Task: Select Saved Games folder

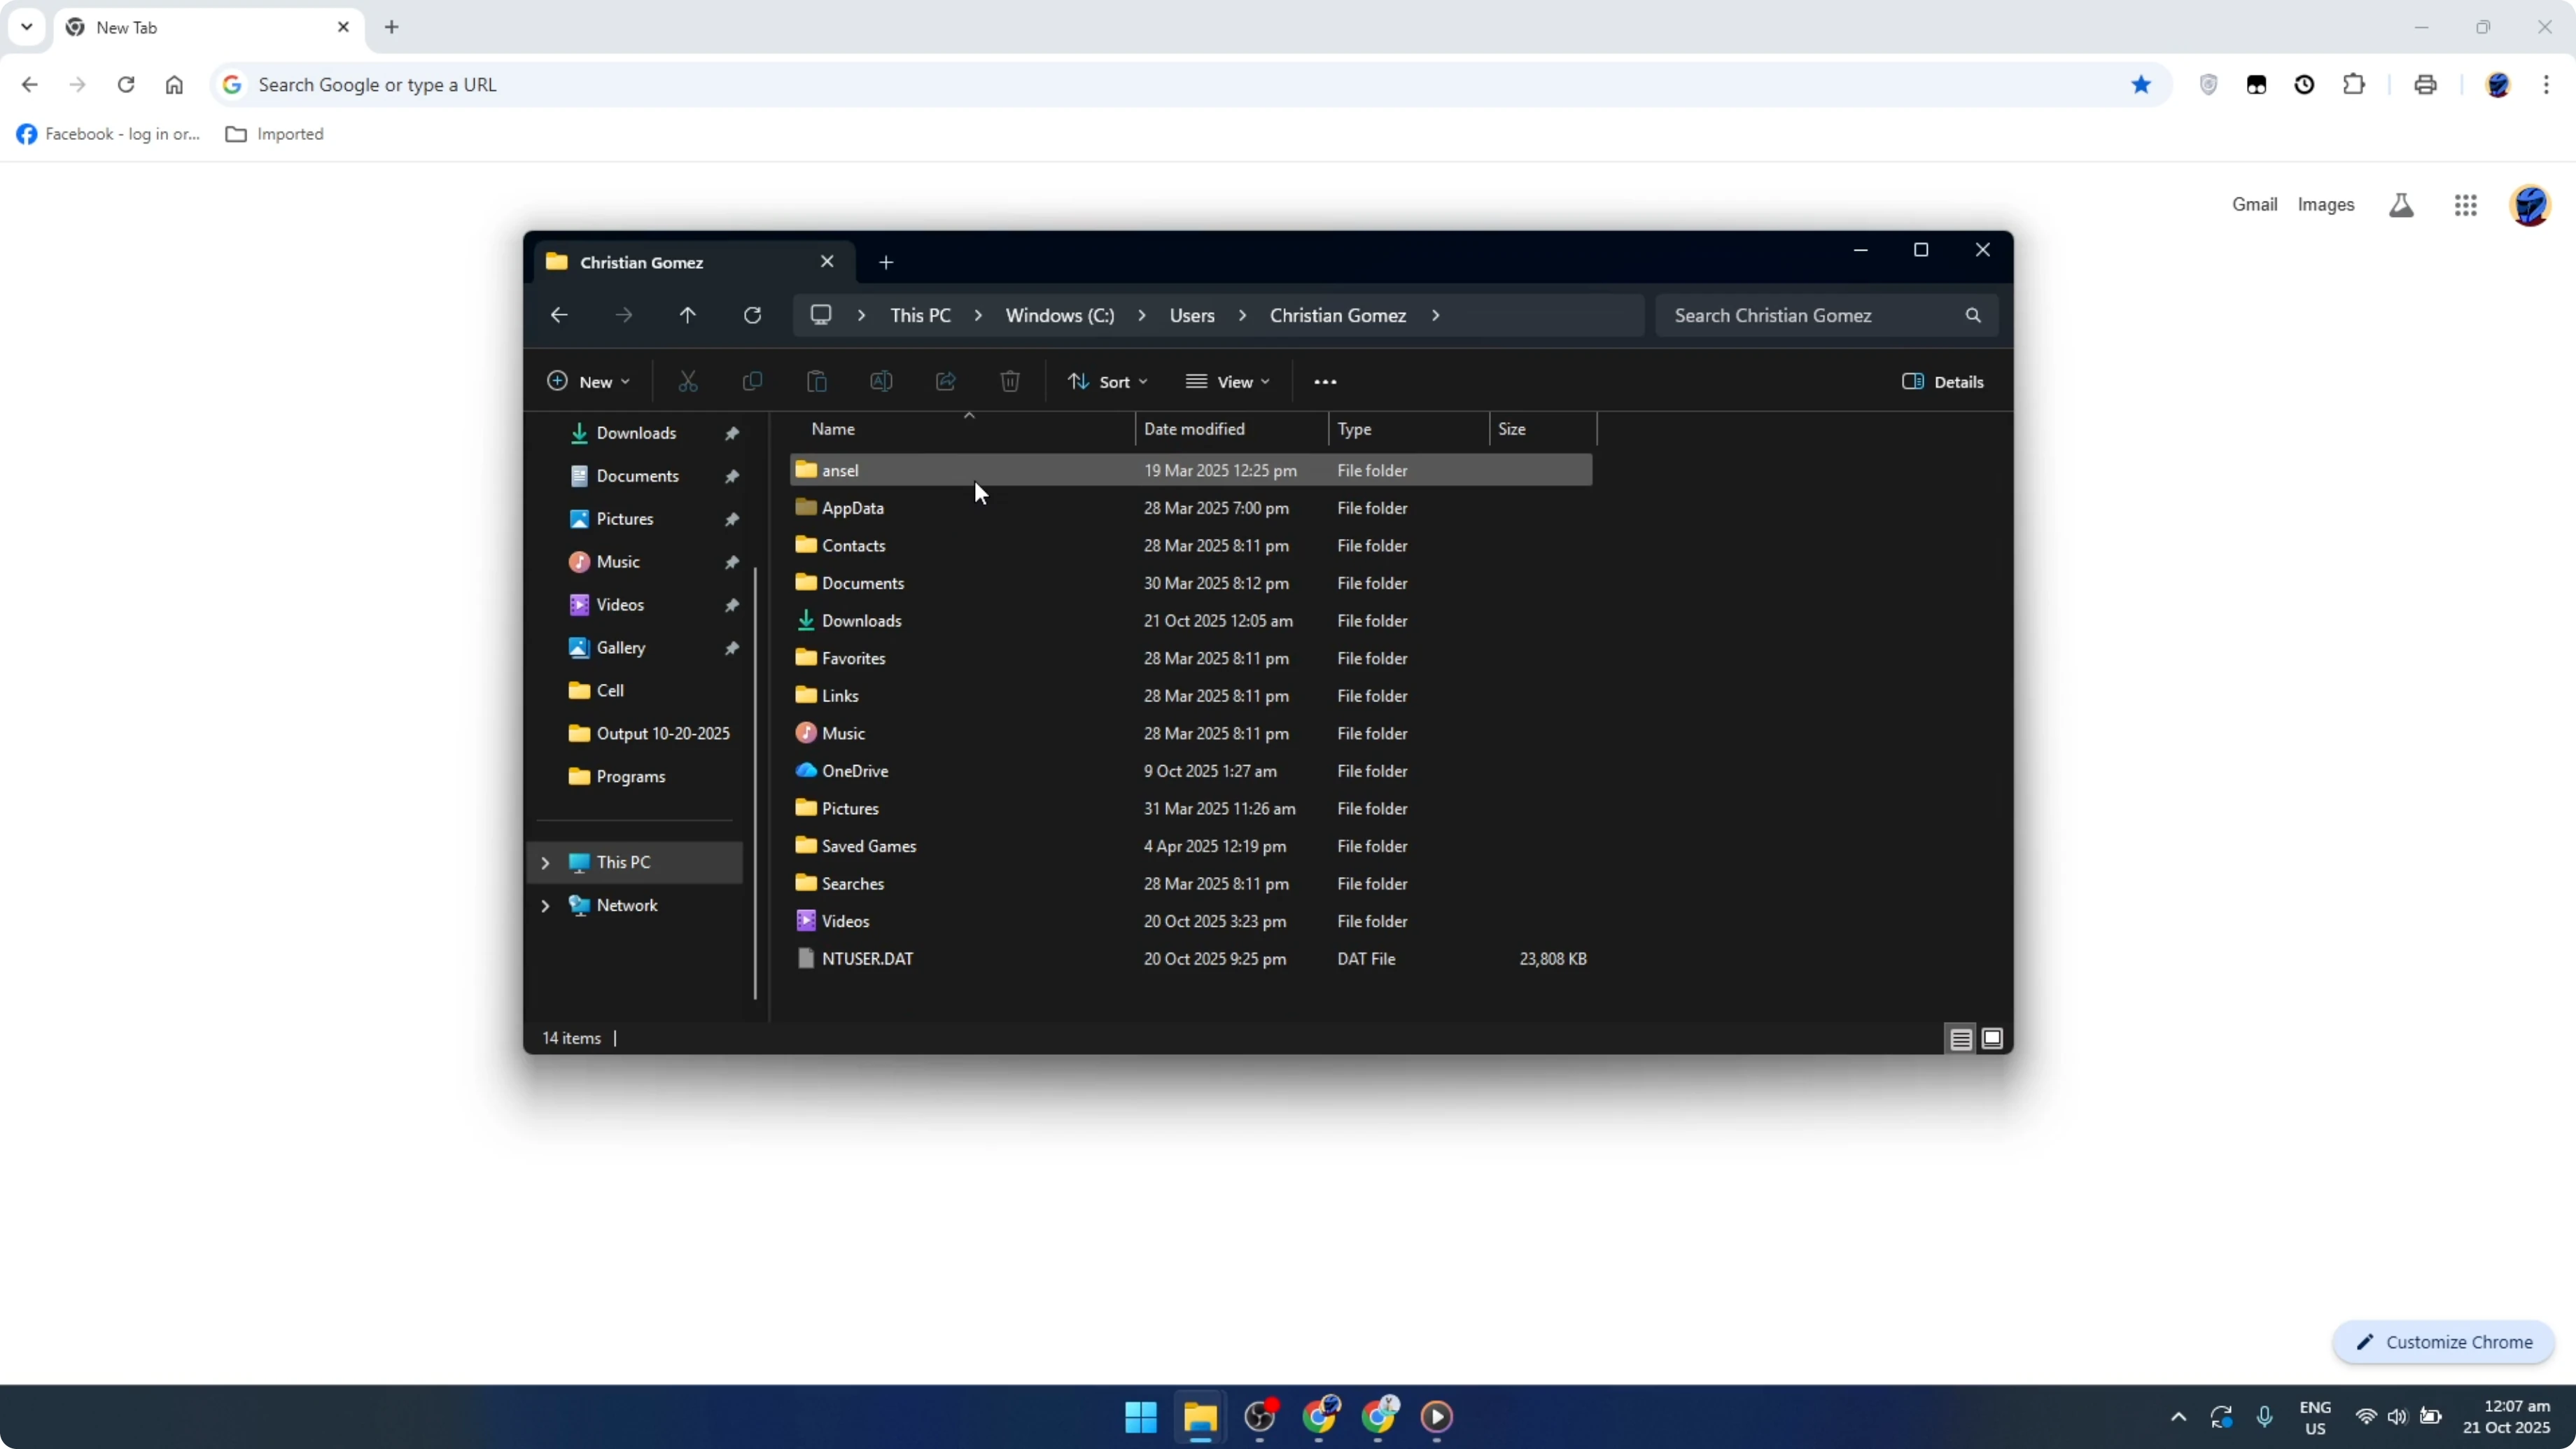Action: pos(1191,846)
